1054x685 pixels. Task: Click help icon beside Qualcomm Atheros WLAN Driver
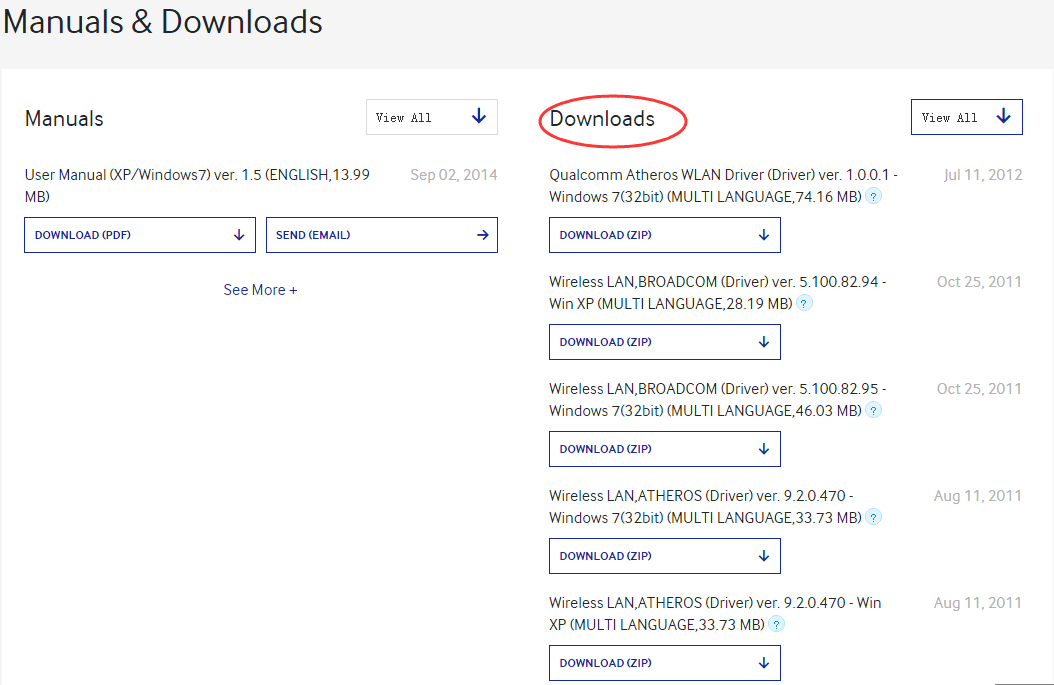coord(873,196)
